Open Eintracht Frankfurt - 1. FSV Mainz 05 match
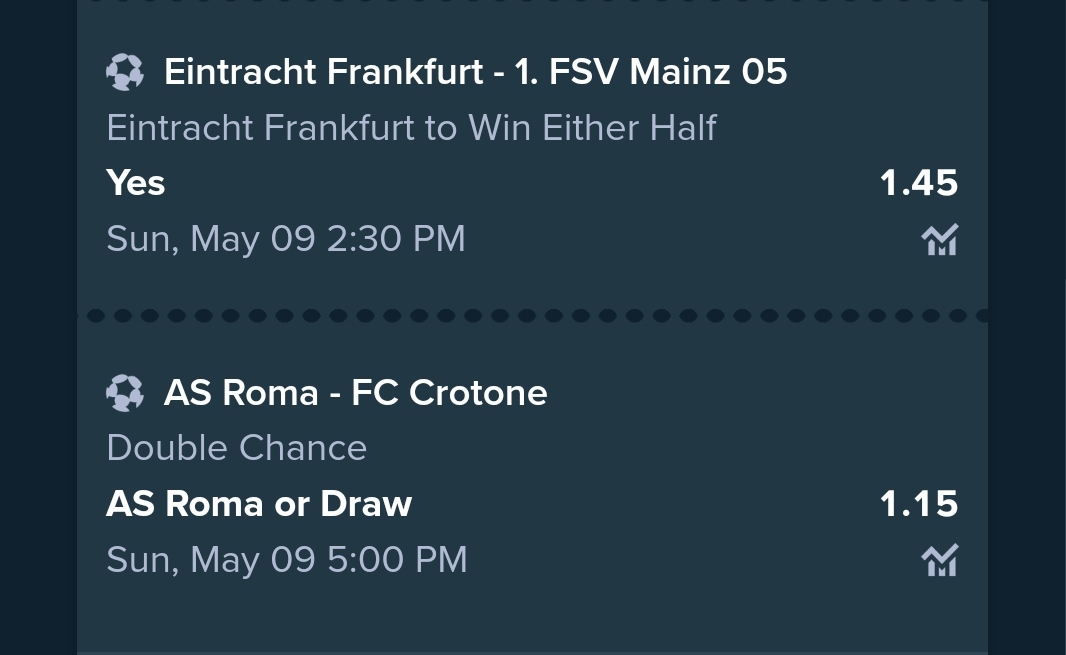 (x=475, y=71)
